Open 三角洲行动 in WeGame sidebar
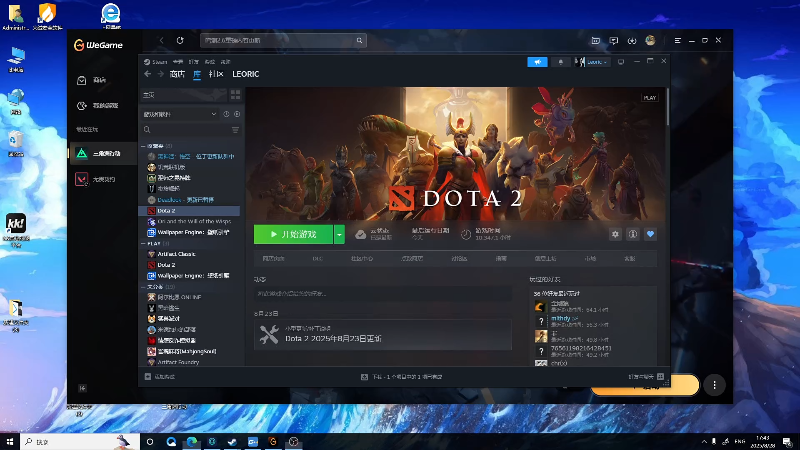 click(x=103, y=153)
